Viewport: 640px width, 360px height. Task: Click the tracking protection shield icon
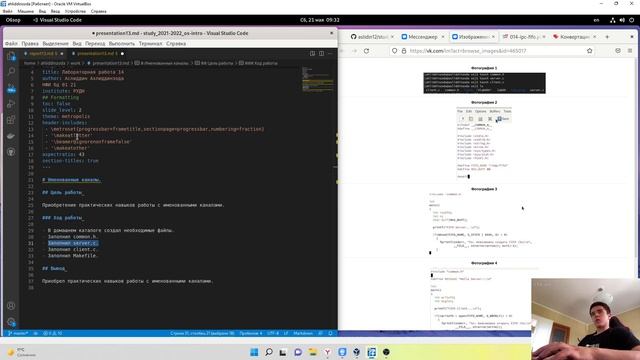(394, 51)
